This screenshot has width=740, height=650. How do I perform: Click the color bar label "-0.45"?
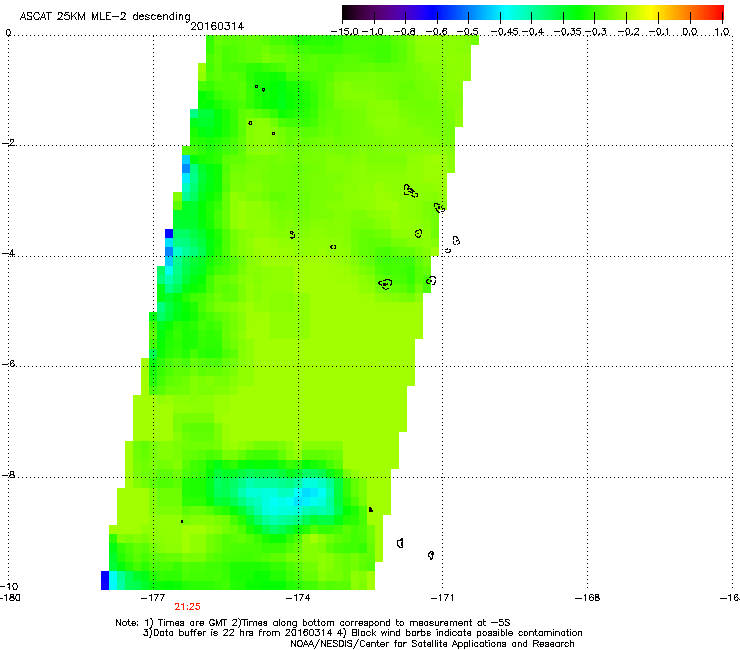(504, 32)
